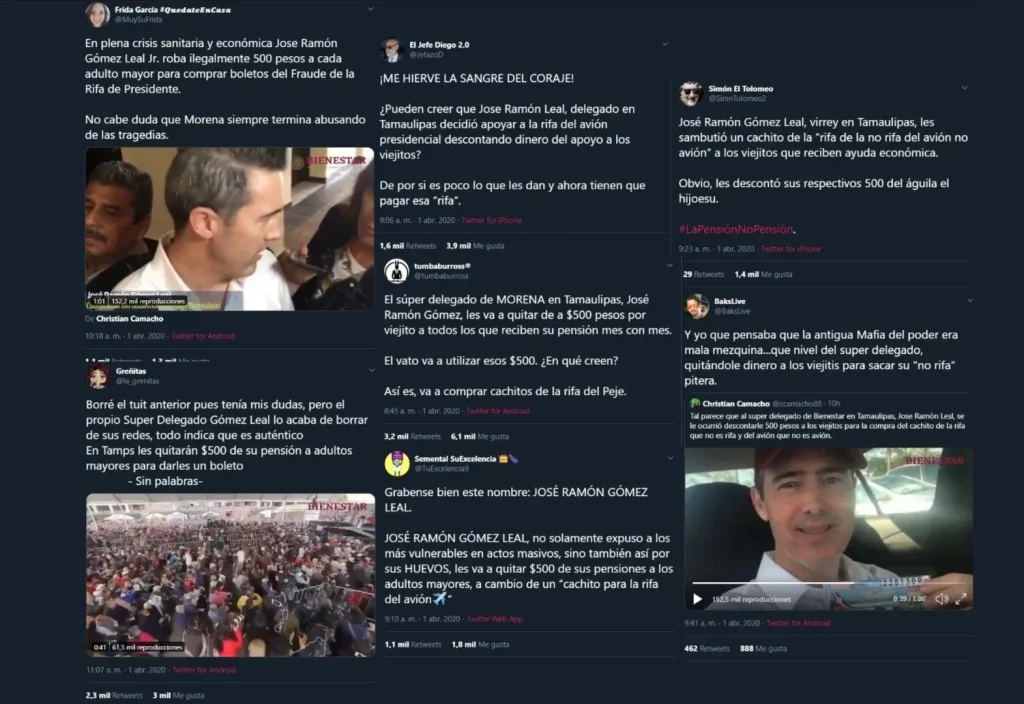The image size is (1024, 704).
Task: Open Twitter for iPhone link under El Jefe Diego's tweet
Action: click(491, 220)
